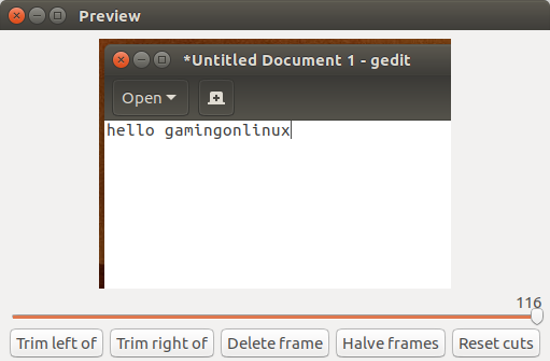Grab the frame slider handle at 116
The width and height of the screenshot is (550, 361).
[536, 316]
